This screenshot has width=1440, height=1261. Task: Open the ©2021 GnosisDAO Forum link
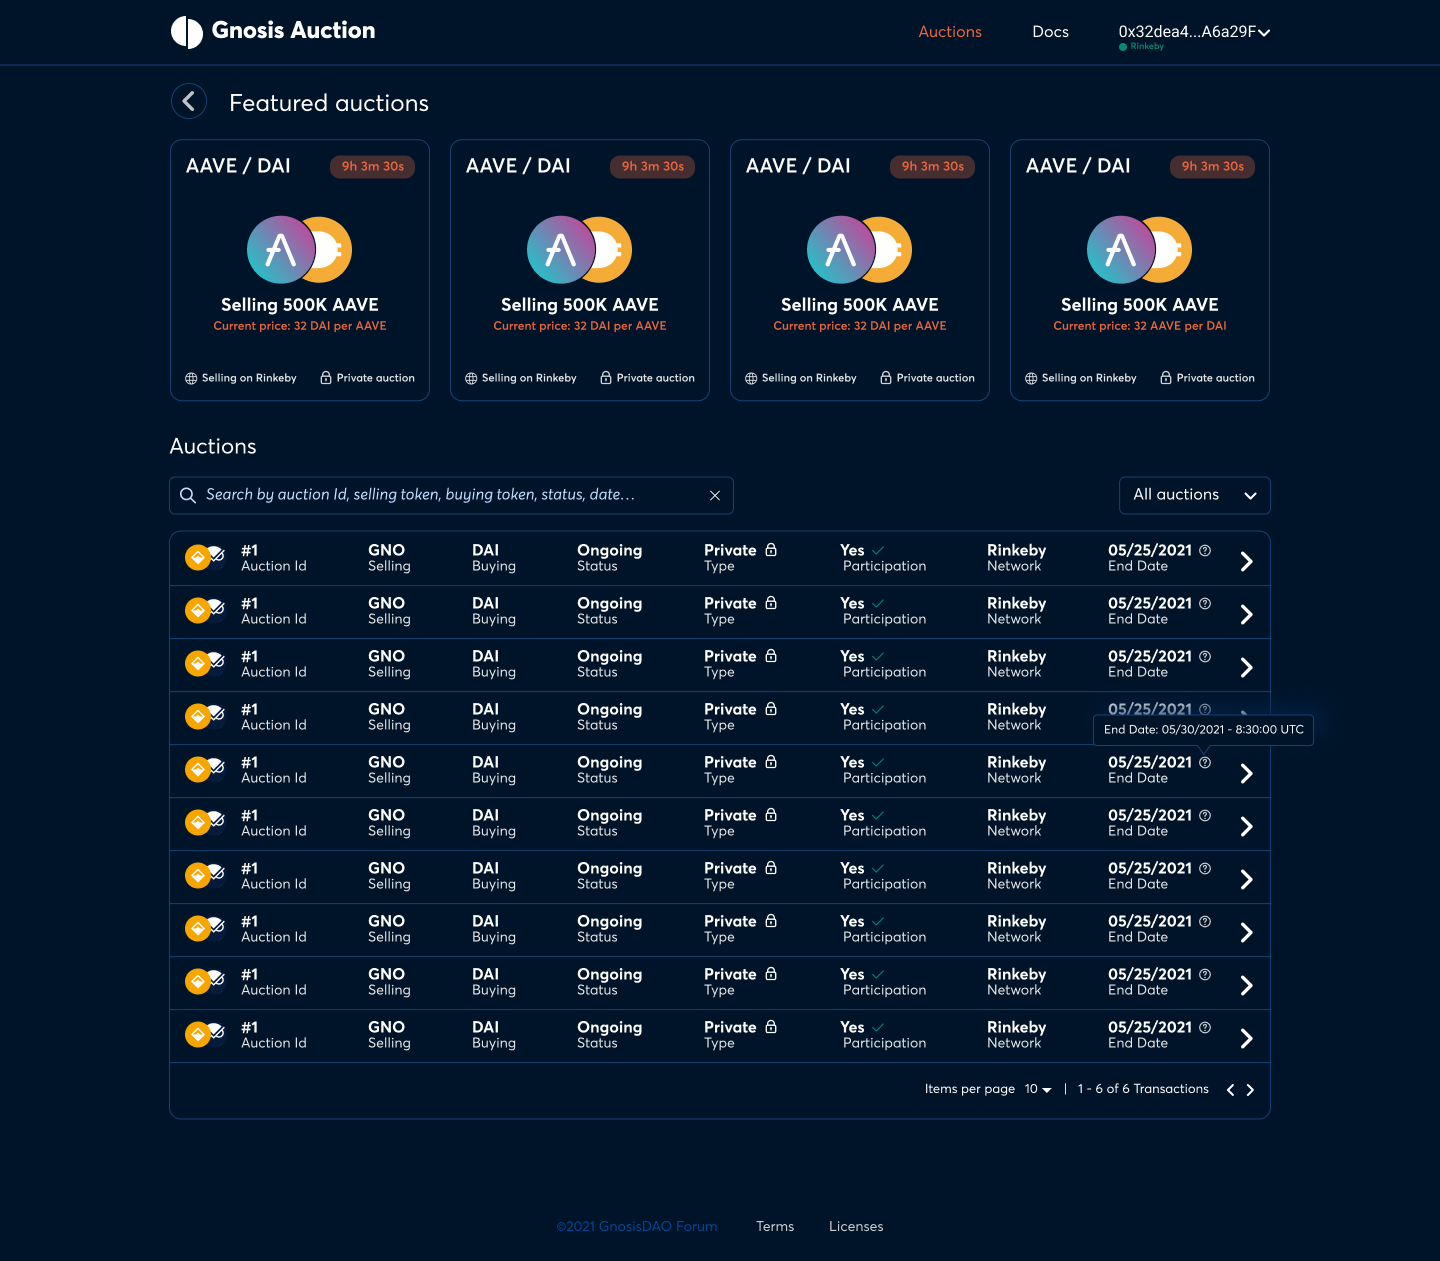(637, 1226)
